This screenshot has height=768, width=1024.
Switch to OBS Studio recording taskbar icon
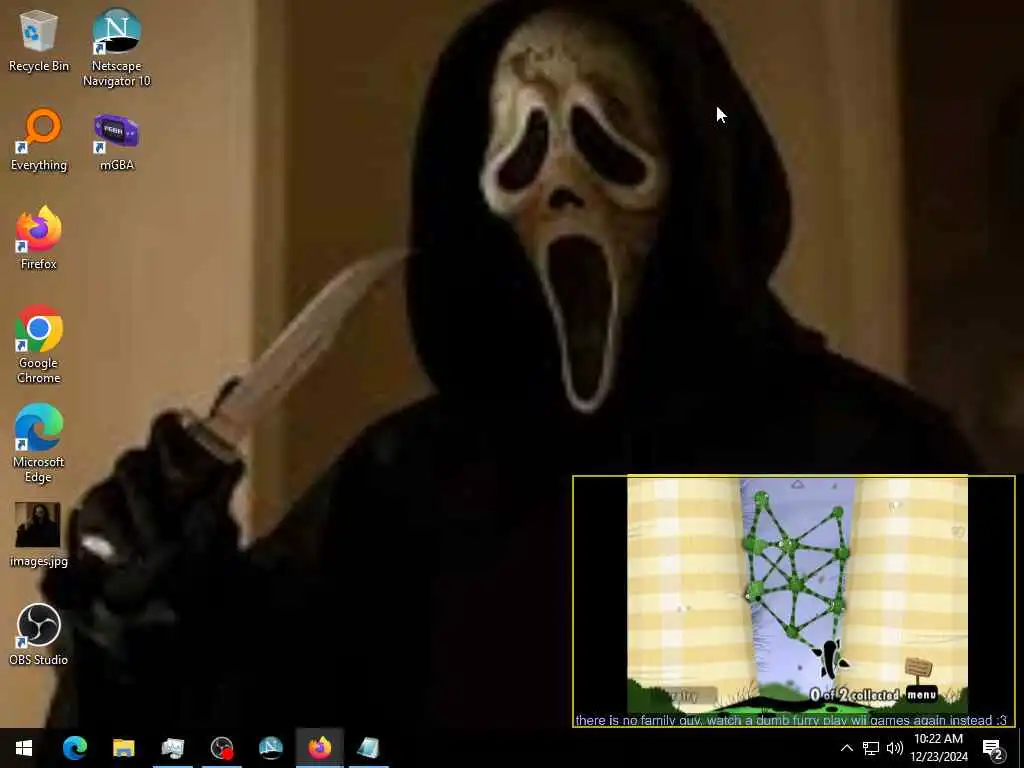[222, 748]
